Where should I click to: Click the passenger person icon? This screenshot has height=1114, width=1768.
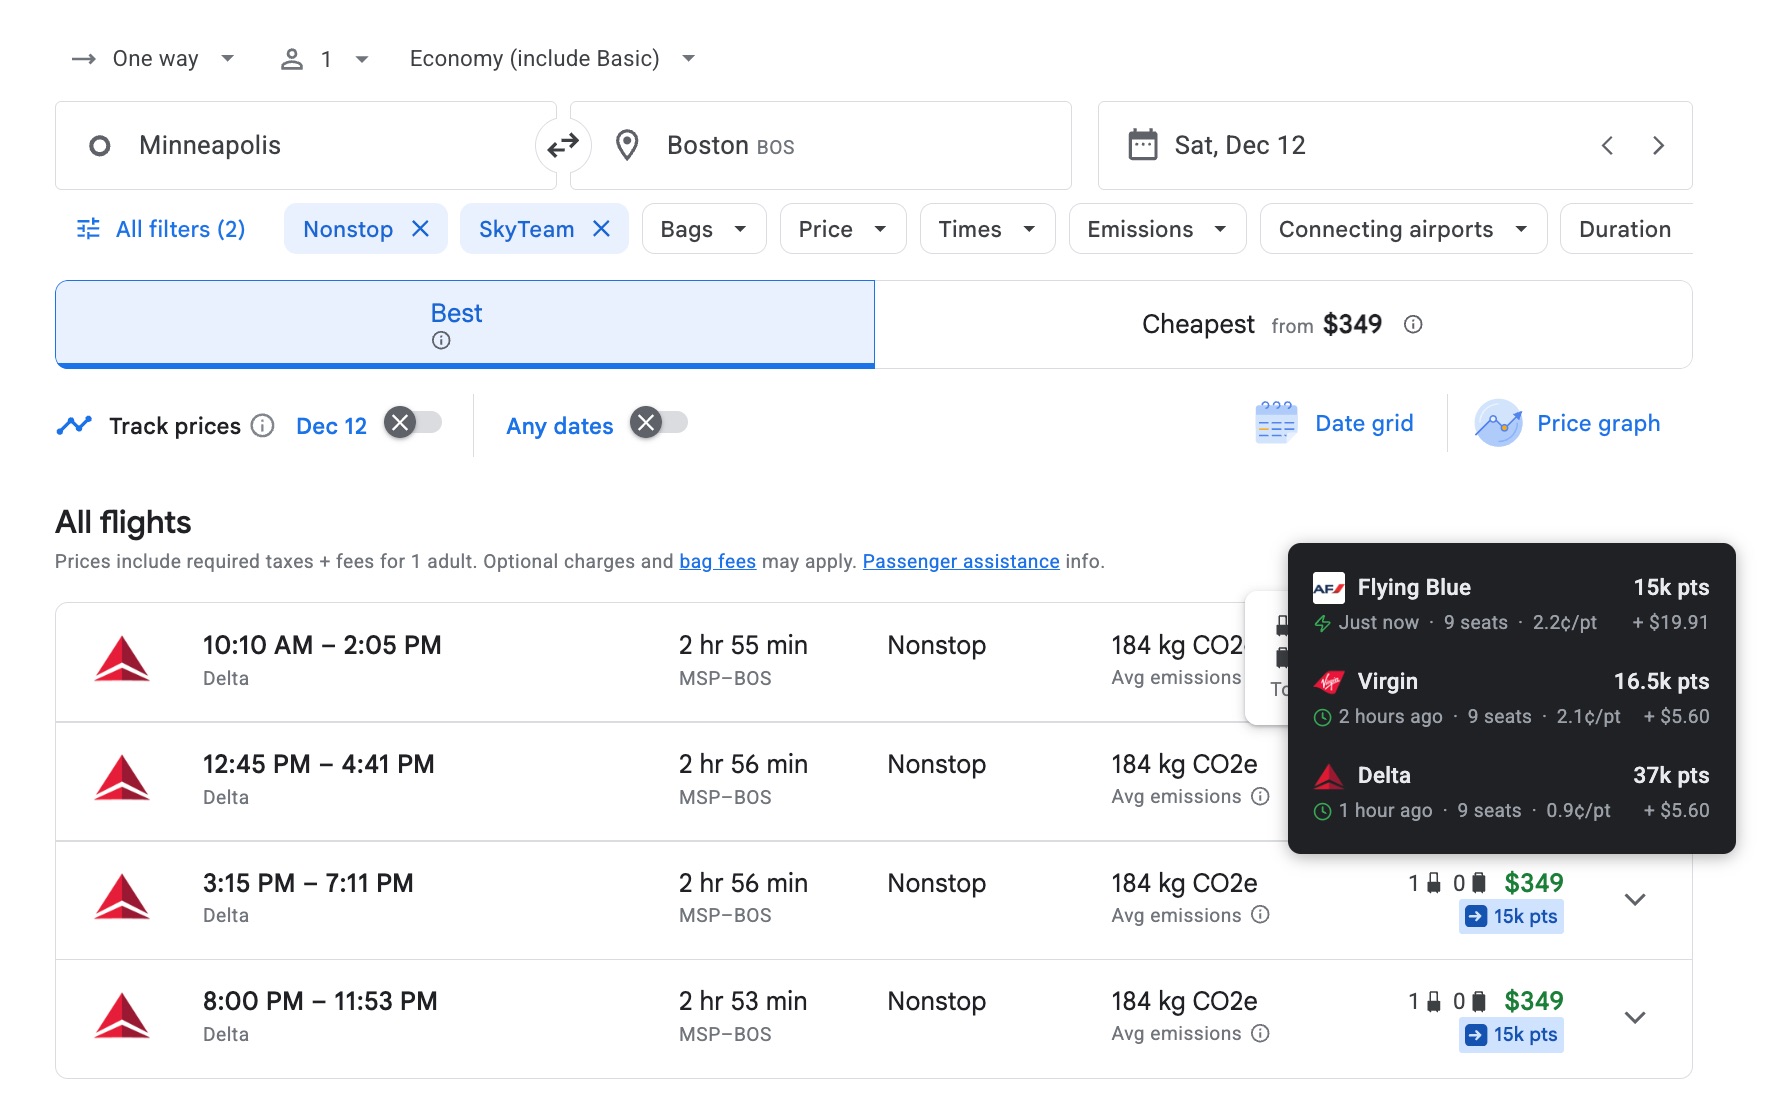[291, 59]
